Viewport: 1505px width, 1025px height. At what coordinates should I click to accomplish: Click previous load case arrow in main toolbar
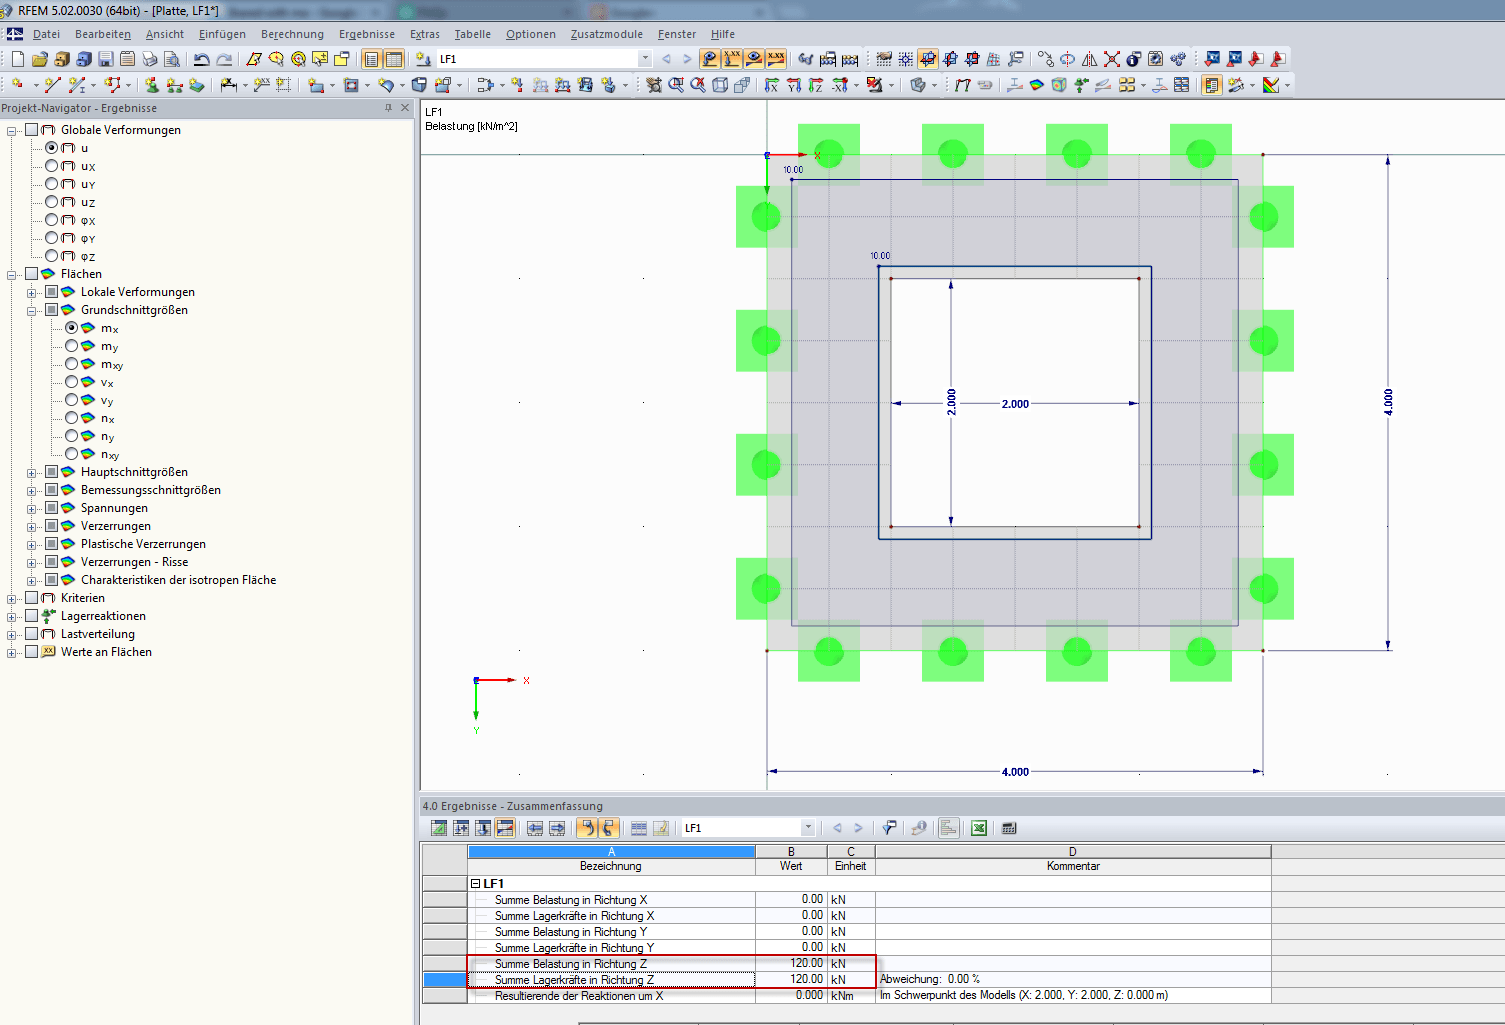tap(667, 59)
